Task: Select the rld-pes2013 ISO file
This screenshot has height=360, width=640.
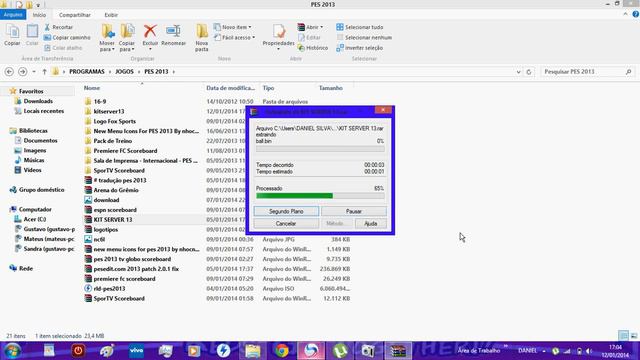Action: [x=109, y=289]
